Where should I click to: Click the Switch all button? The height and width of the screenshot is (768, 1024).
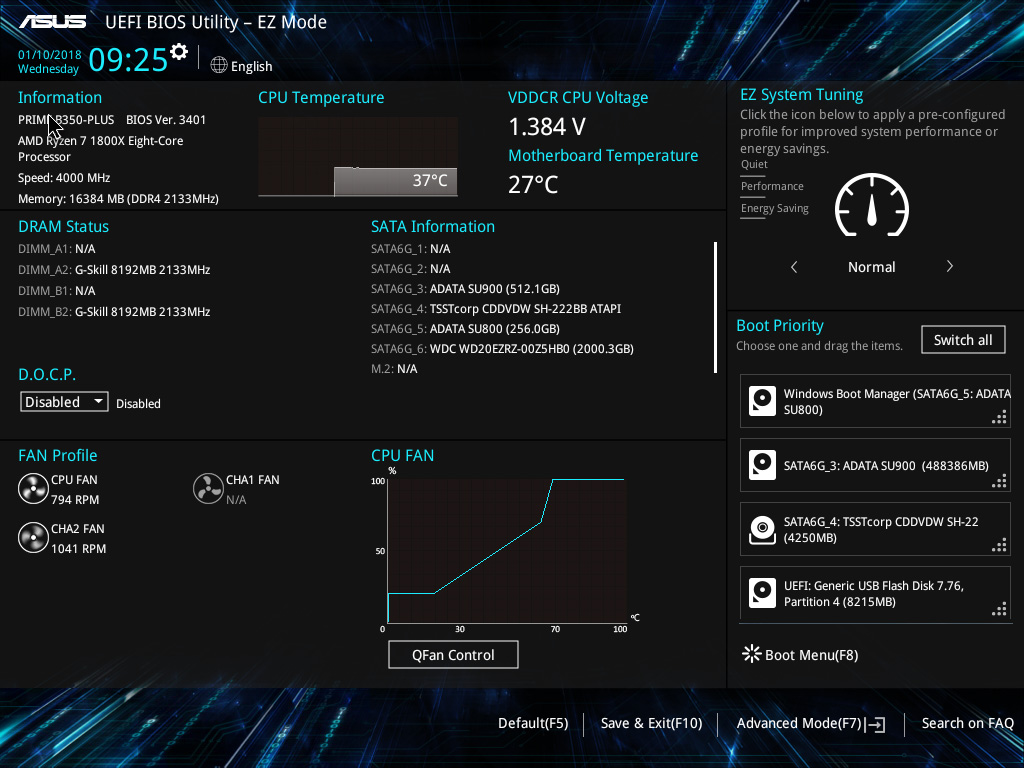[963, 340]
